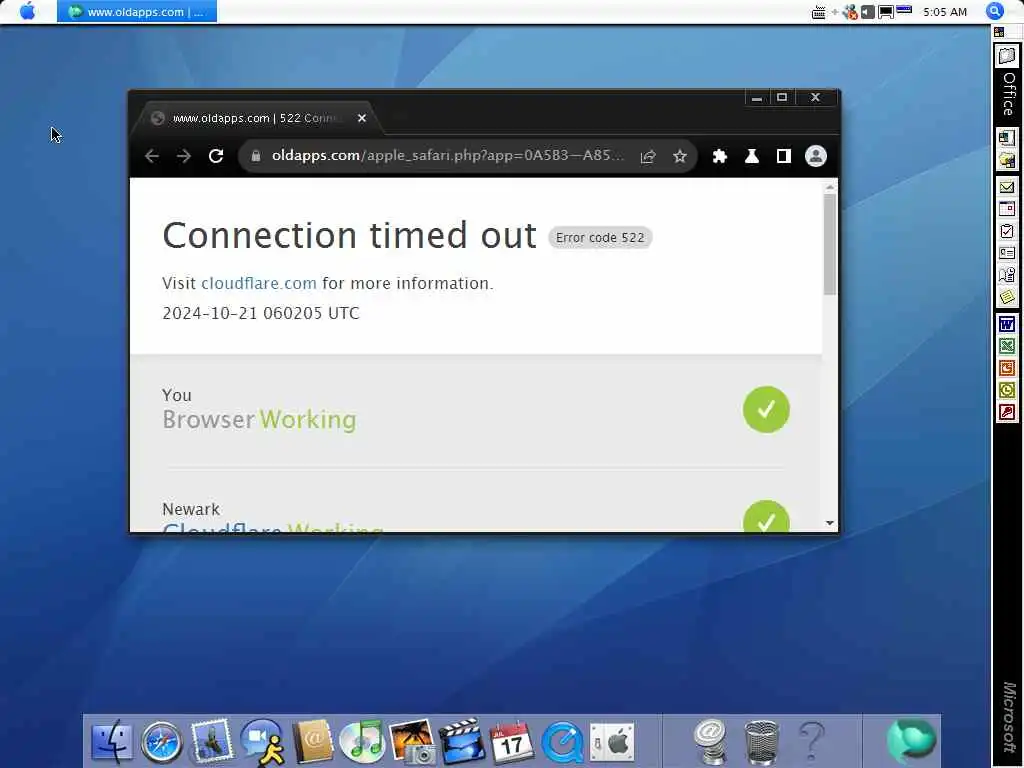The width and height of the screenshot is (1024, 768).
Task: Select the oldapps.com 522 browser tab
Action: click(x=256, y=118)
